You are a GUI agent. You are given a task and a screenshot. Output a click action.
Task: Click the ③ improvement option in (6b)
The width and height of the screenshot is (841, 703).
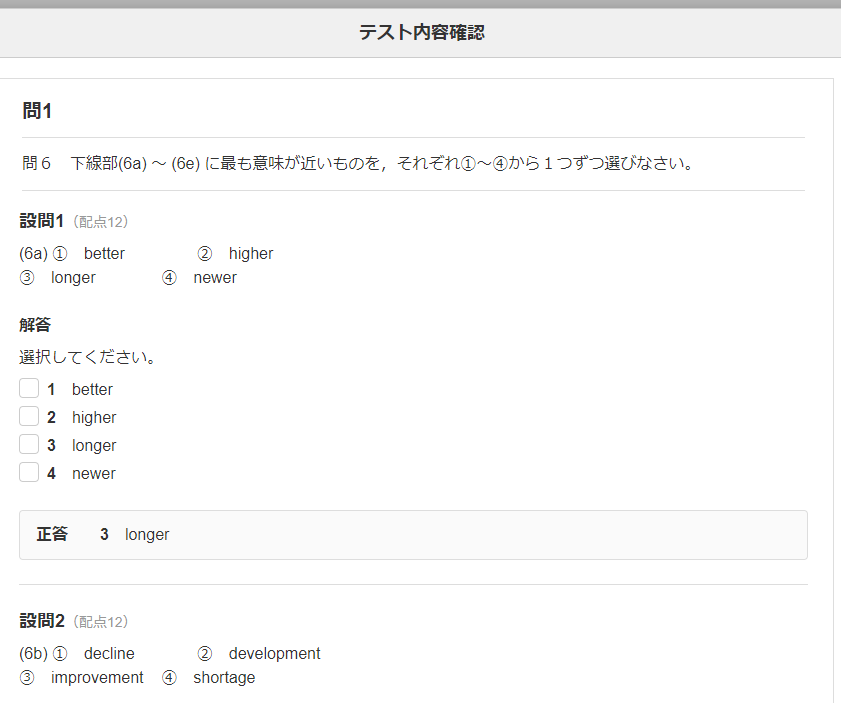tap(83, 678)
